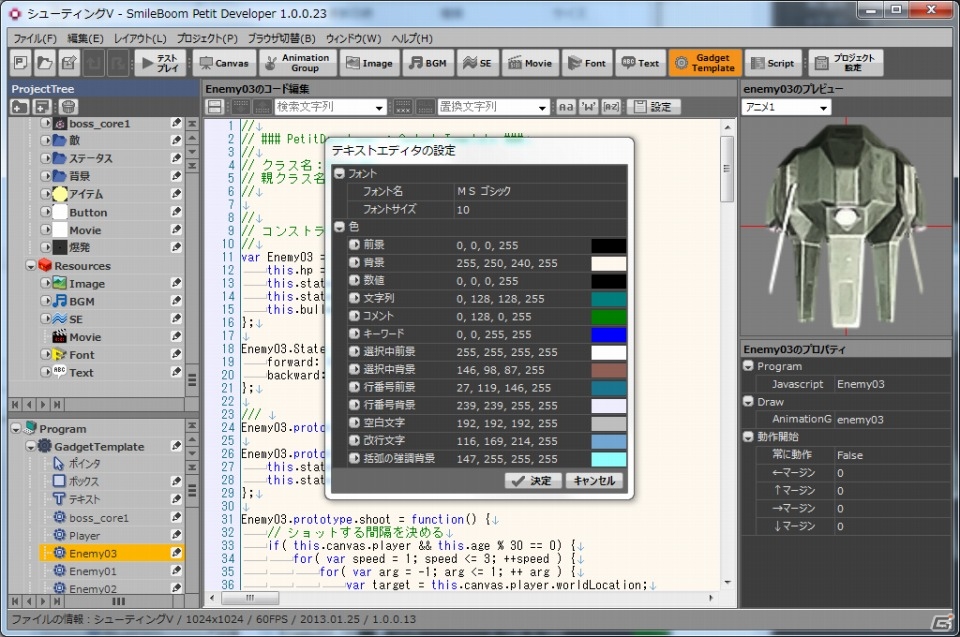Click the キーワード blue color swatch
Image resolution: width=960 pixels, height=637 pixels.
click(x=609, y=334)
